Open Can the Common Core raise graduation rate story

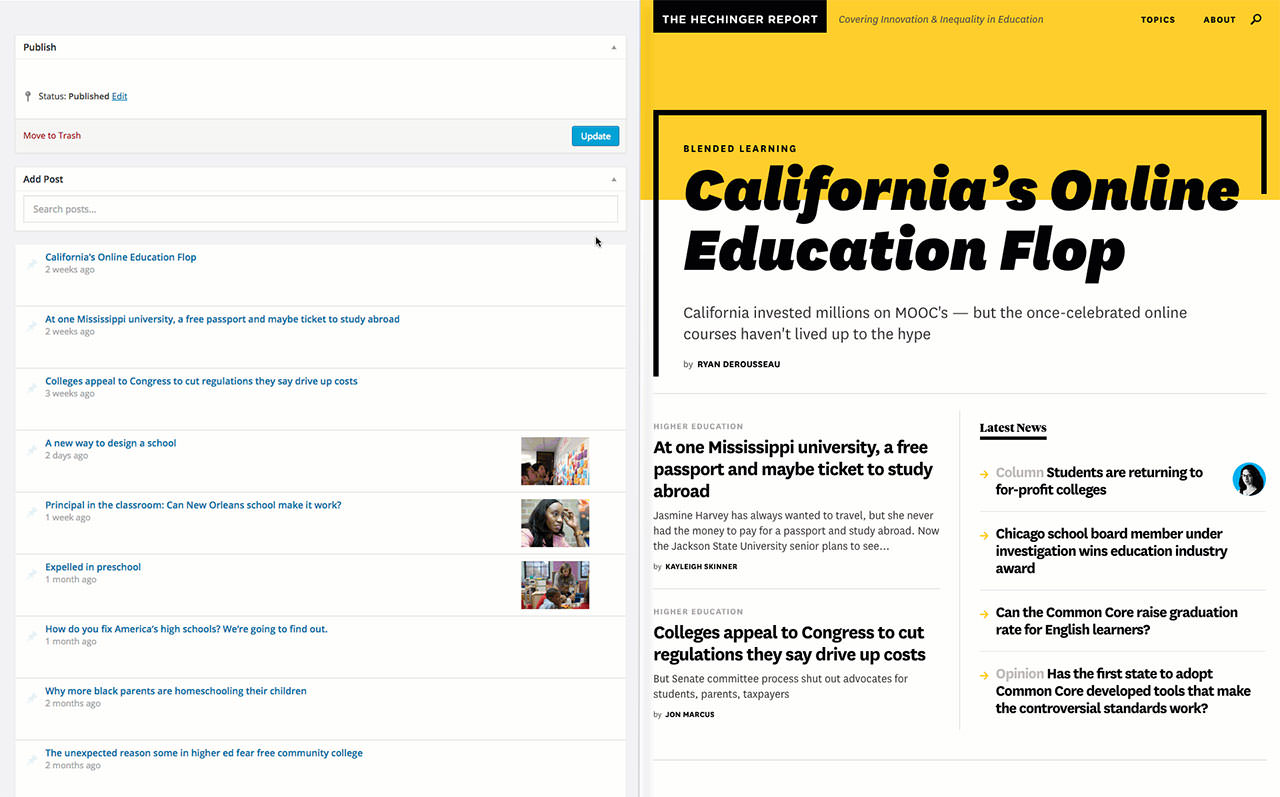coord(1116,621)
